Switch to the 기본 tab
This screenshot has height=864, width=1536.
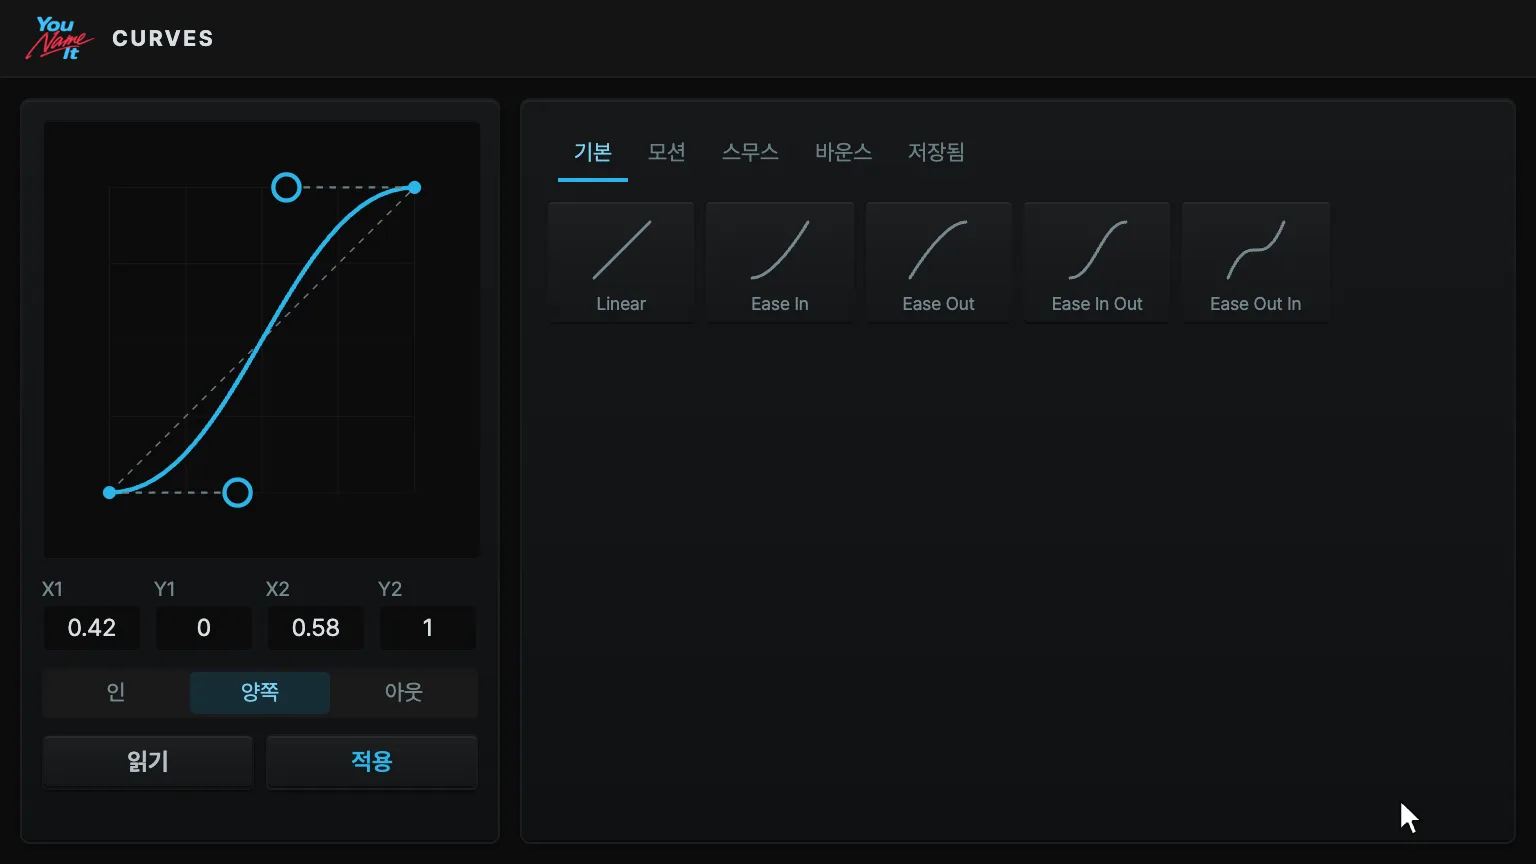point(593,153)
